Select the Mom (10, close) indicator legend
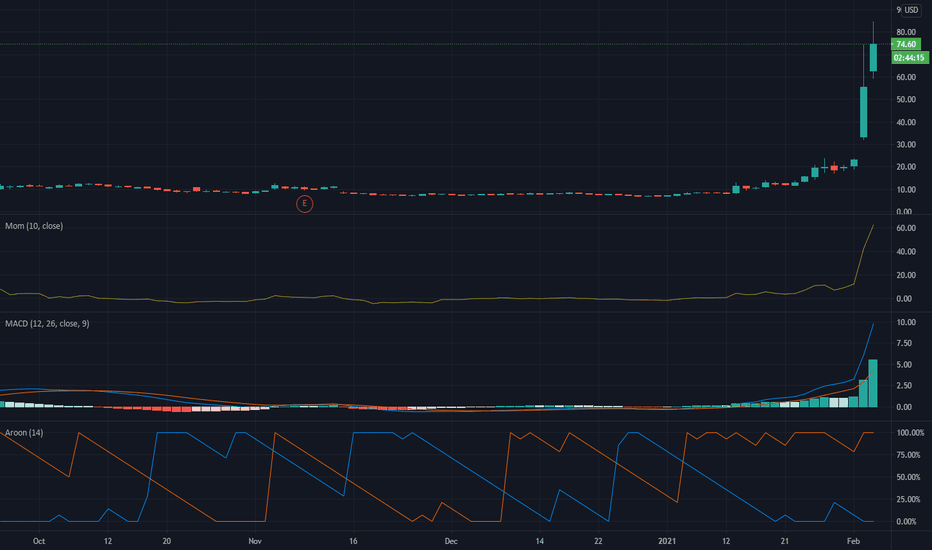932x550 pixels. pos(34,226)
